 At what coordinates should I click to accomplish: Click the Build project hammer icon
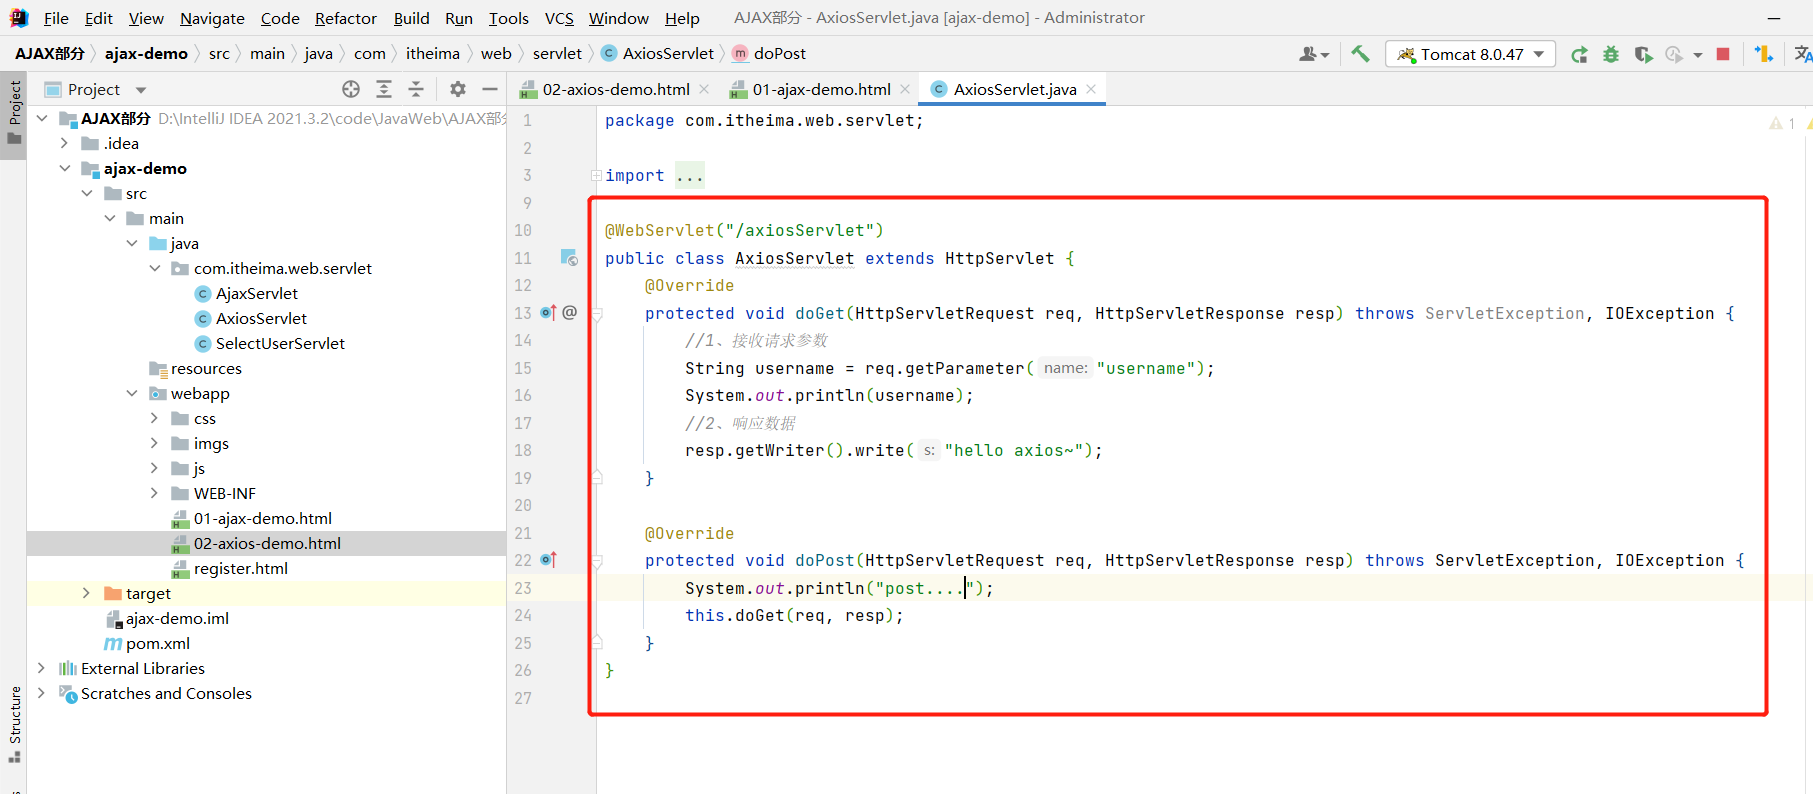(x=1360, y=54)
